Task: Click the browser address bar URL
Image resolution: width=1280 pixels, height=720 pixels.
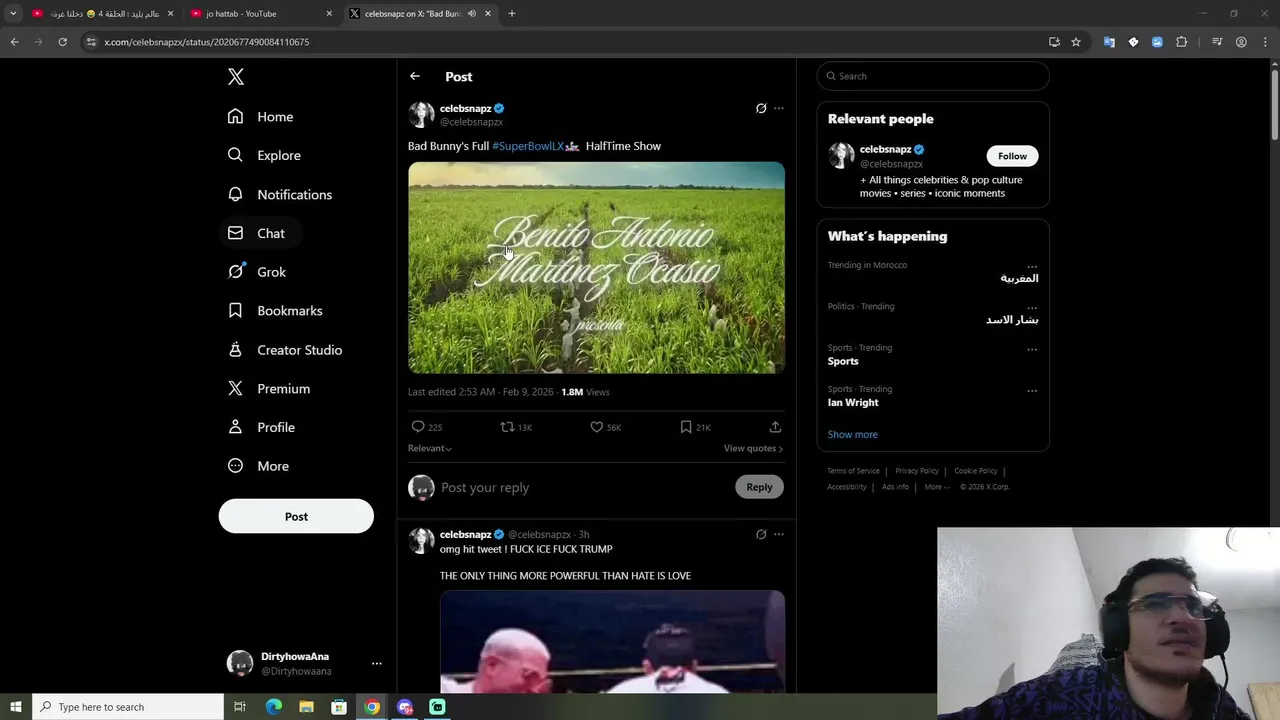Action: pos(207,42)
